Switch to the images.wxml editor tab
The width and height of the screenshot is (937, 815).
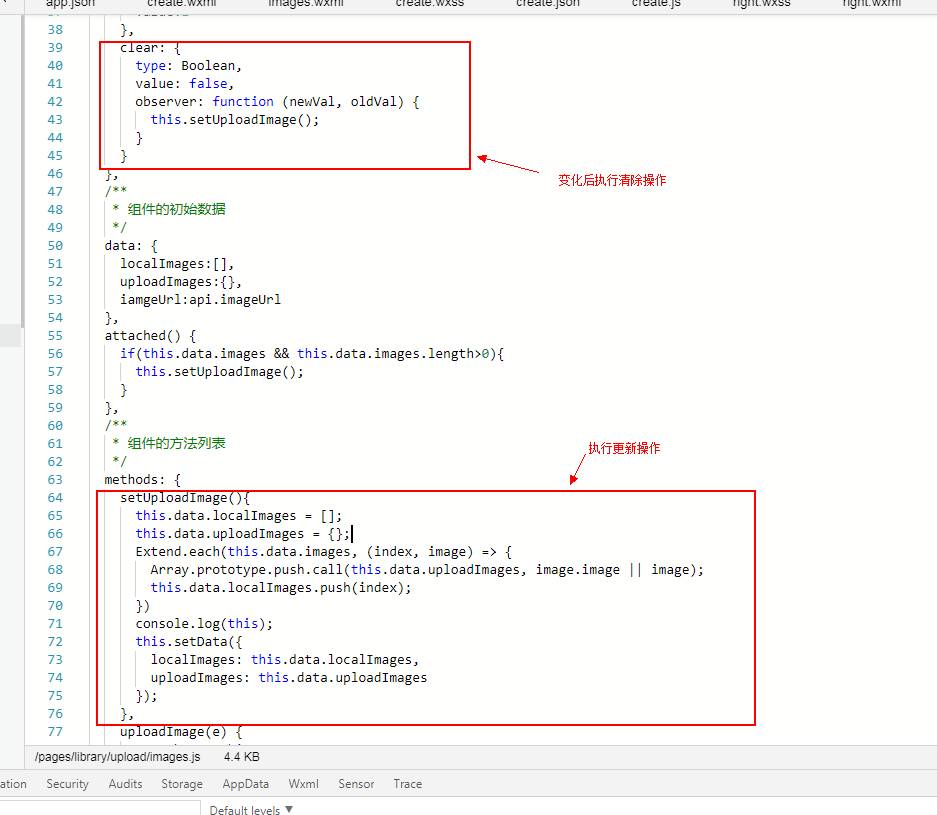coord(305,4)
